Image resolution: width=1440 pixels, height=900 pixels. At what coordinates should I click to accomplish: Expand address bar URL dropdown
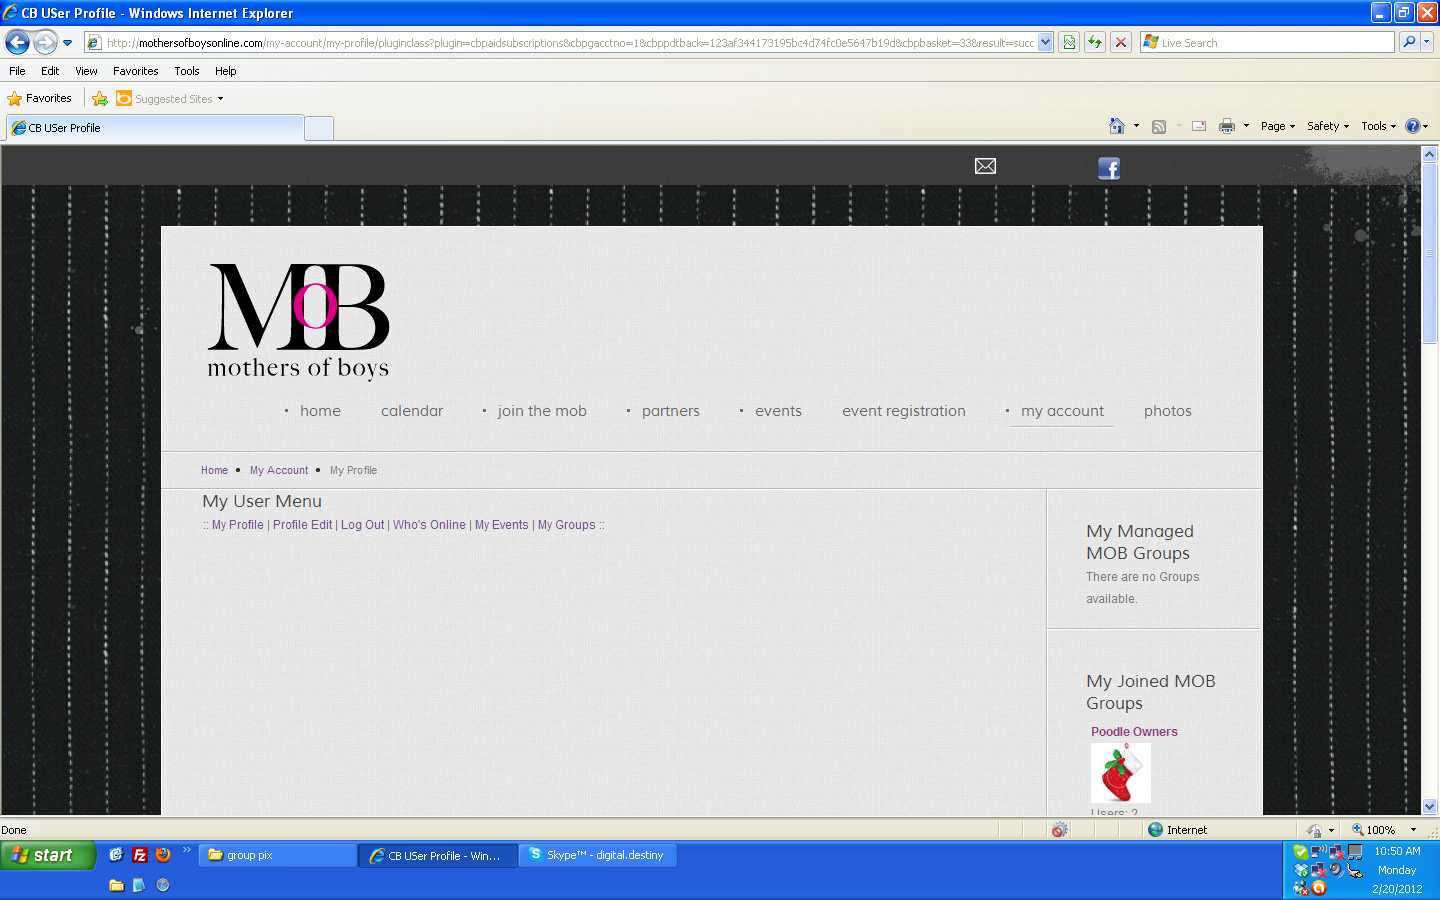1045,42
